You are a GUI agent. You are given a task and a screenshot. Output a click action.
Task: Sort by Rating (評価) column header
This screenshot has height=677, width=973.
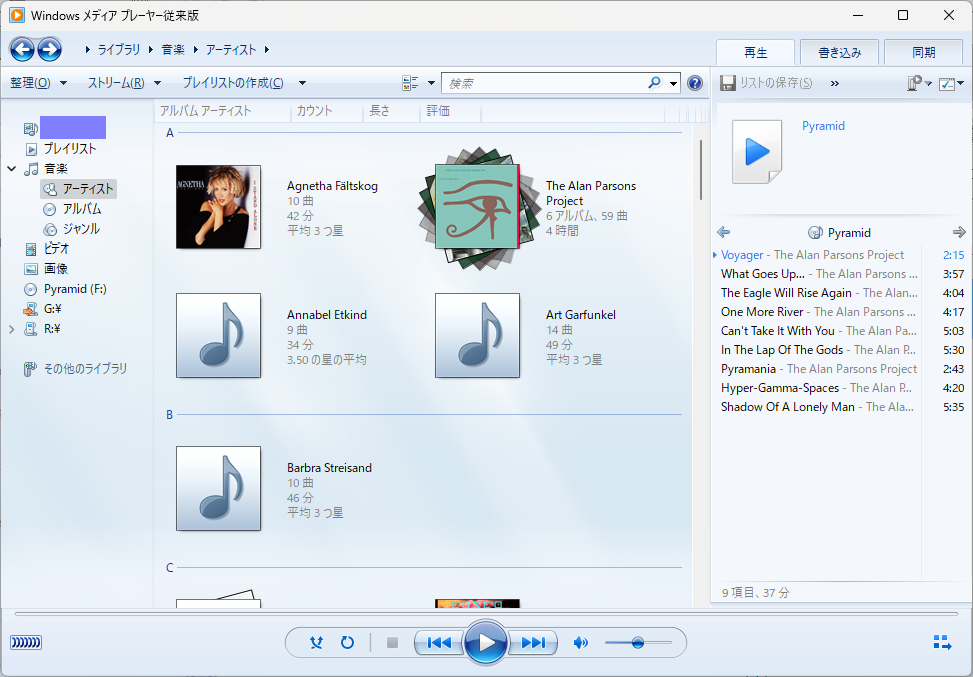[451, 110]
